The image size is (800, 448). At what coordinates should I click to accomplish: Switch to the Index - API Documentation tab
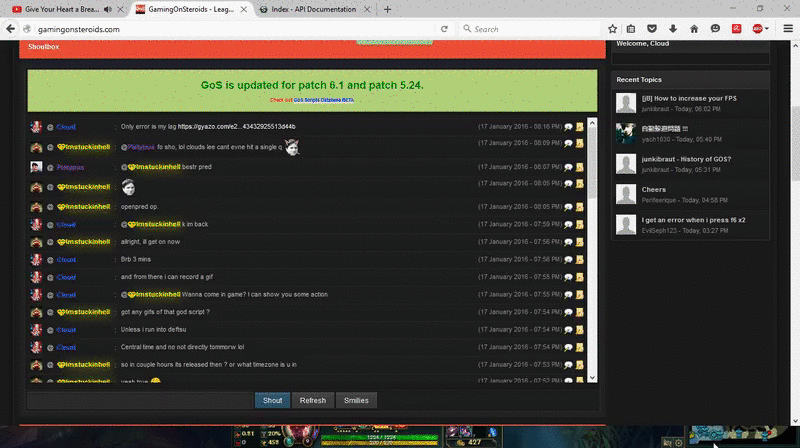click(x=313, y=9)
